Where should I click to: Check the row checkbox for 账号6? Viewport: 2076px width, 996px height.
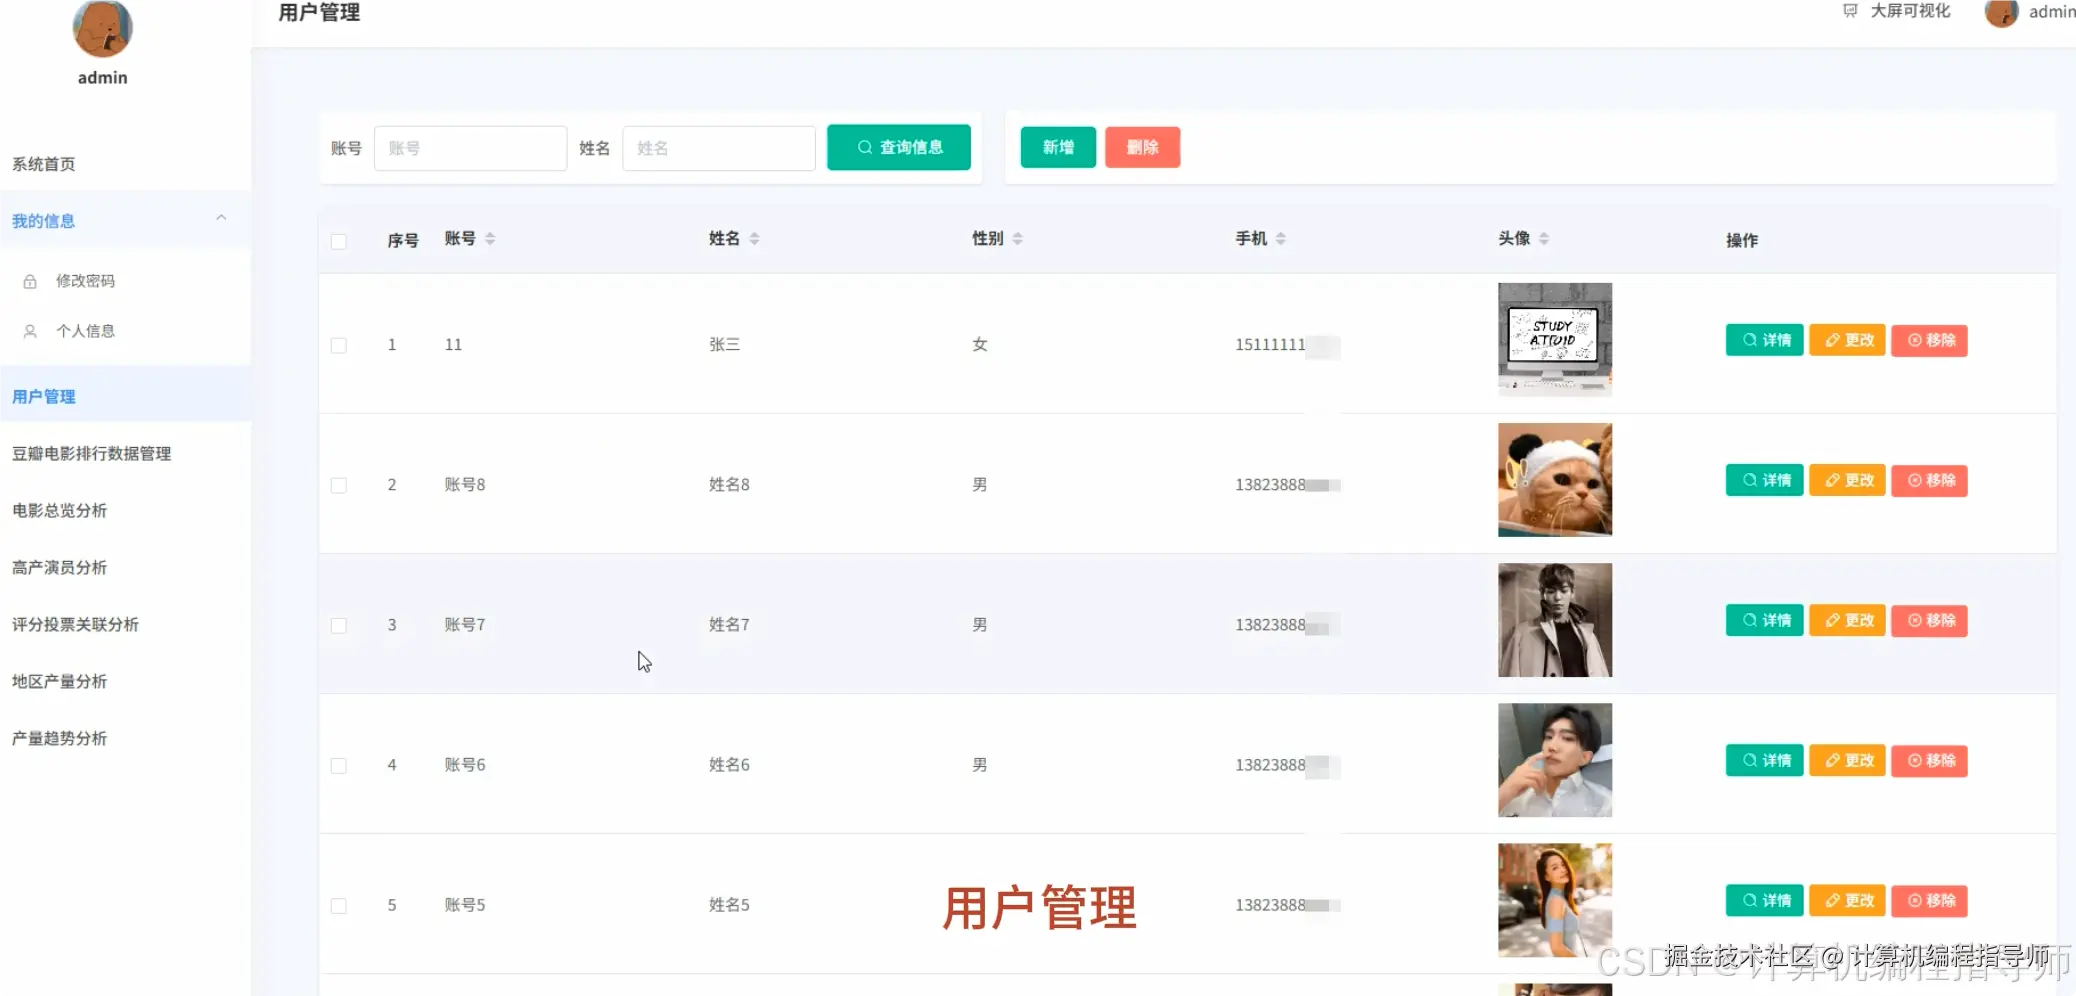pos(339,765)
